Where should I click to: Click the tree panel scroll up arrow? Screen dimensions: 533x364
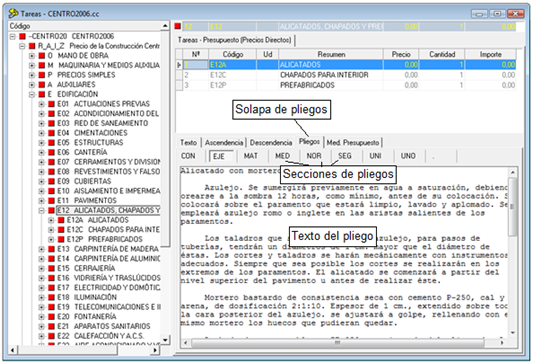coord(165,26)
